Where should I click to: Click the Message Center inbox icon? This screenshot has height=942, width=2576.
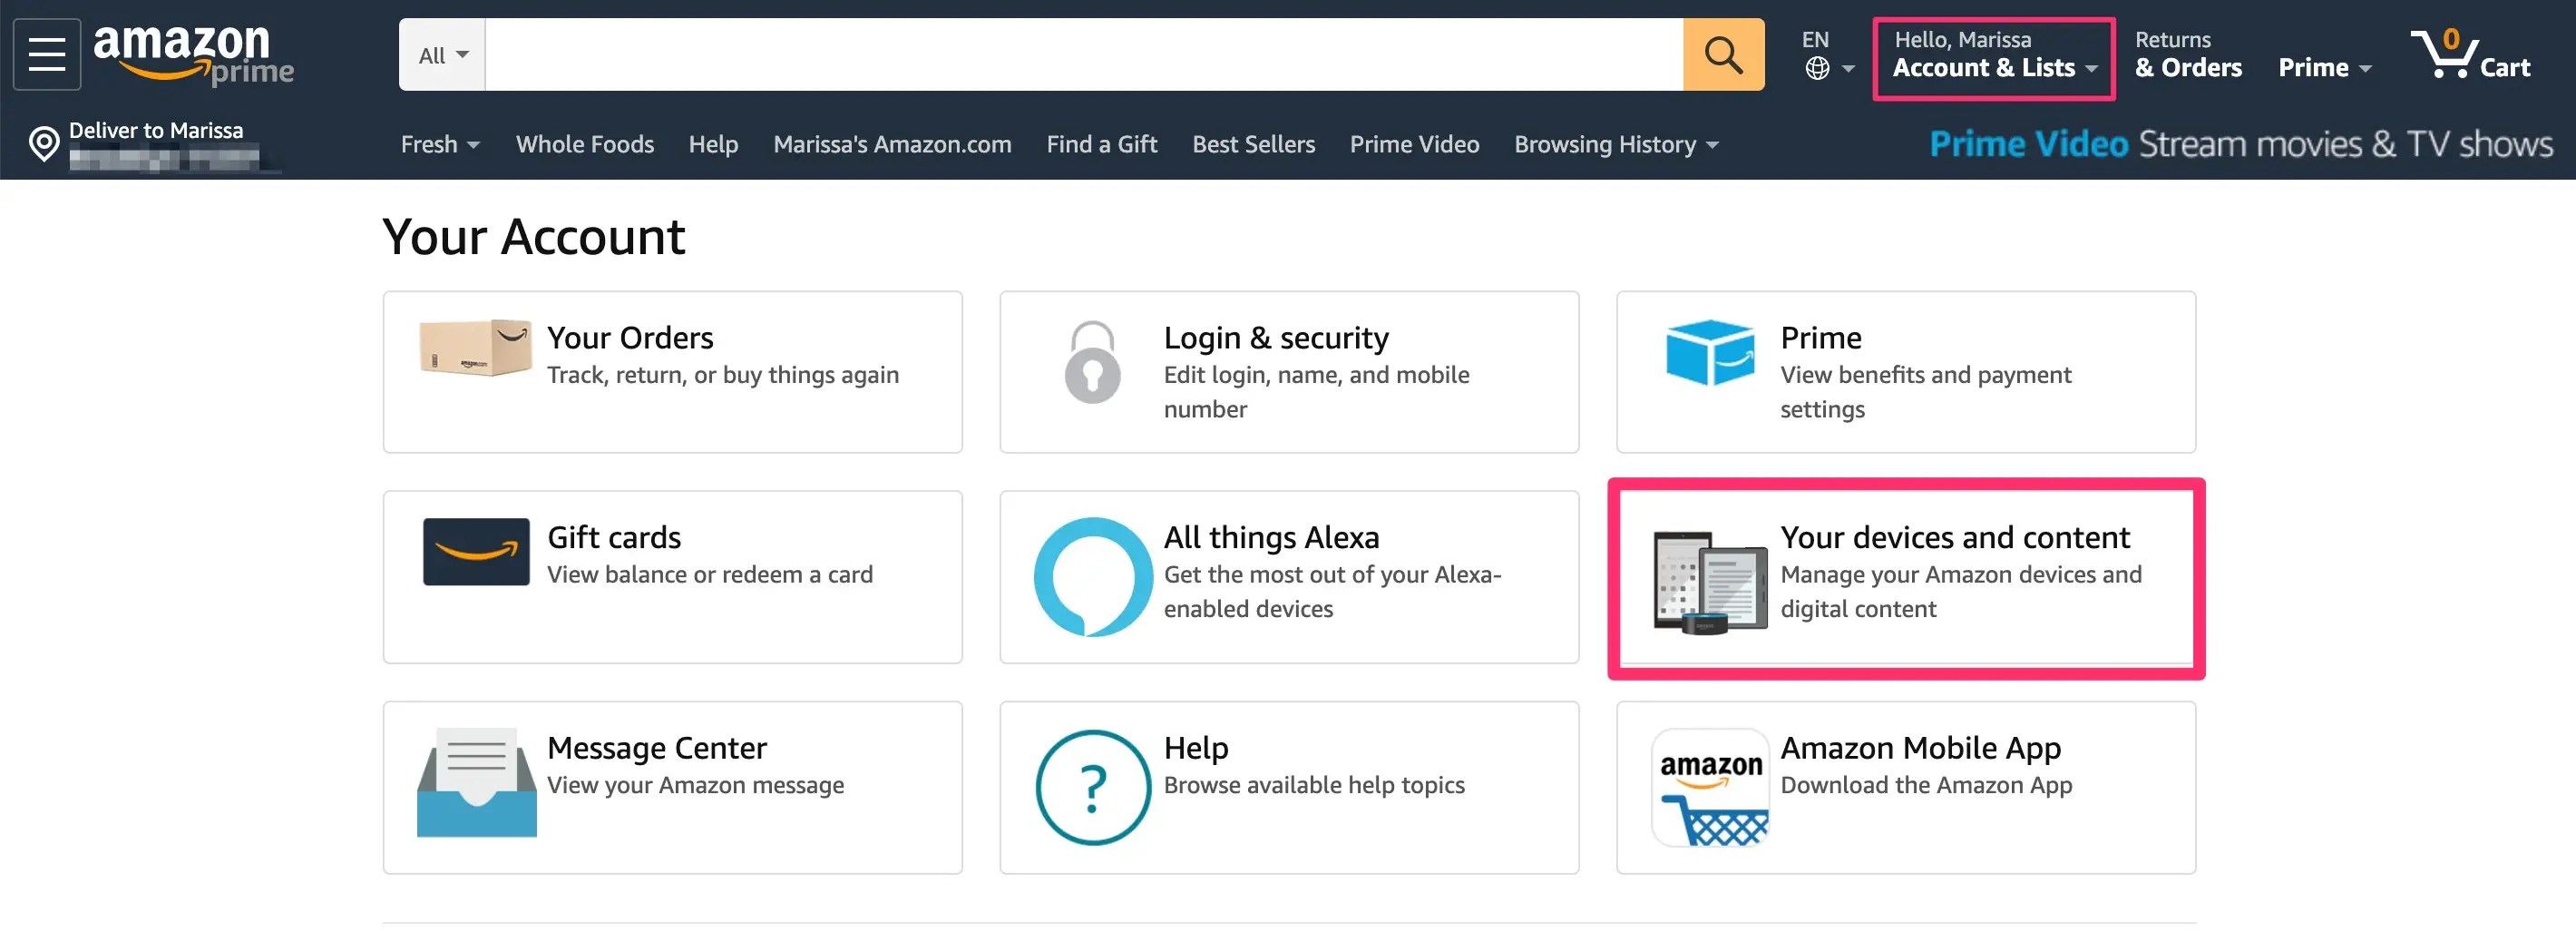point(476,783)
